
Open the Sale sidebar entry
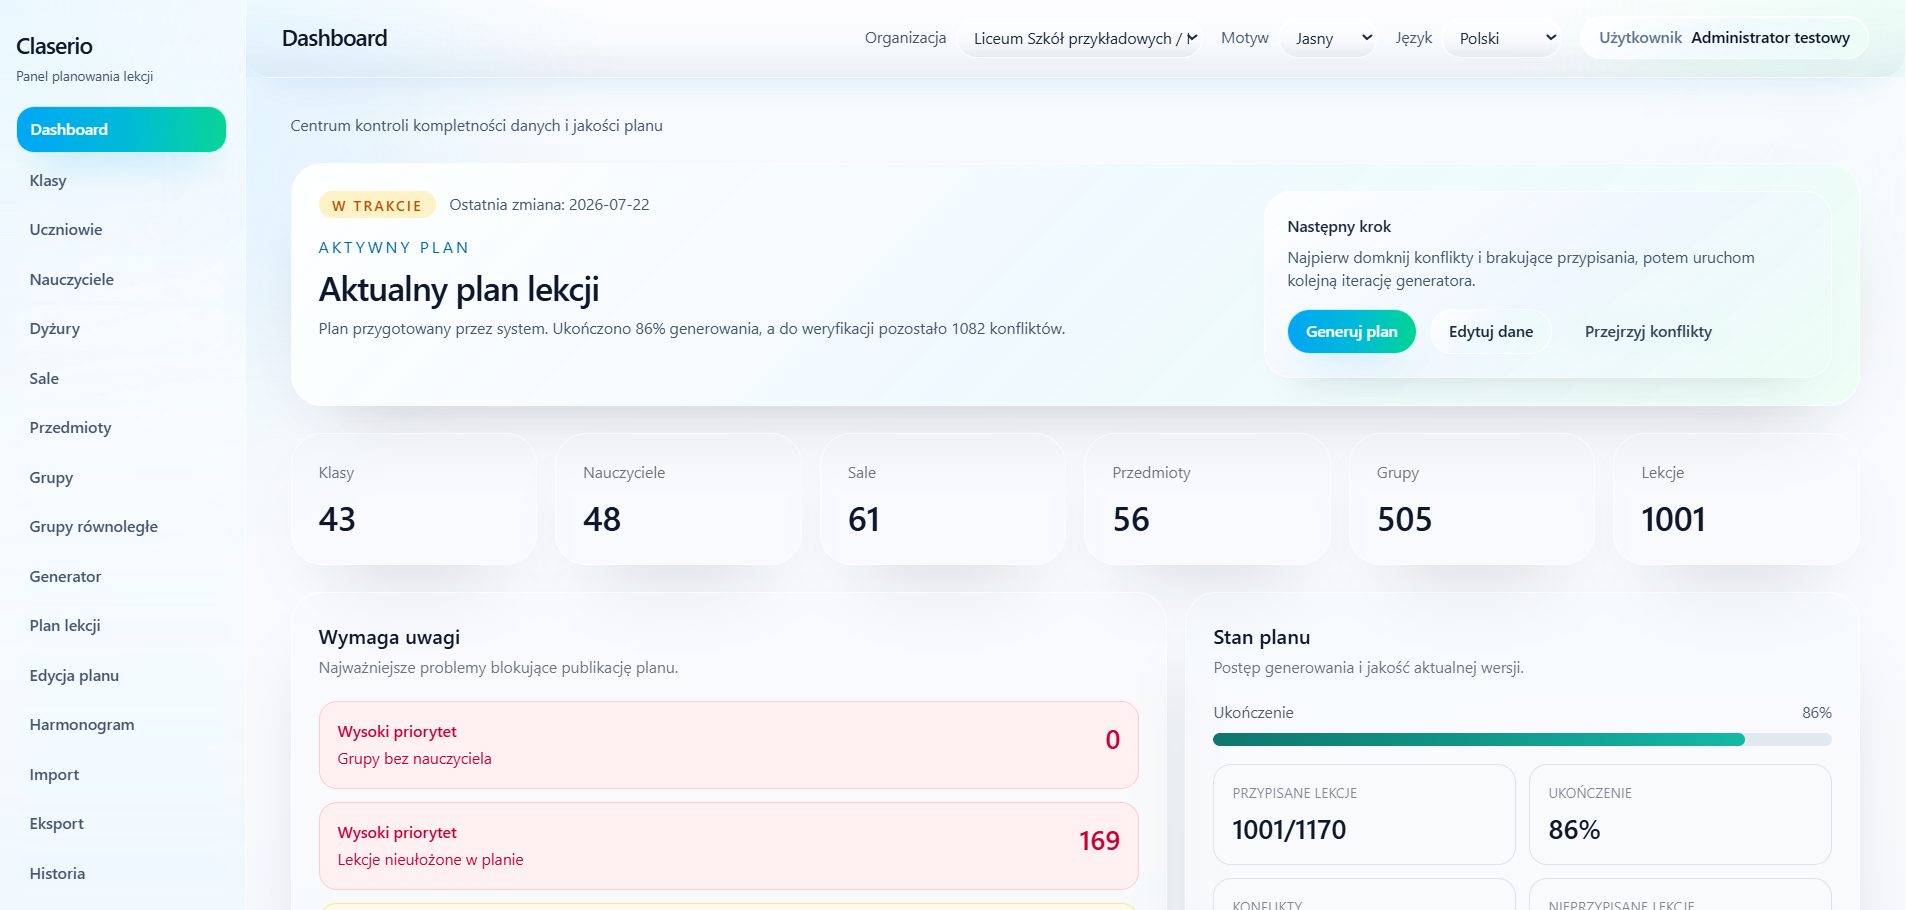coord(121,379)
